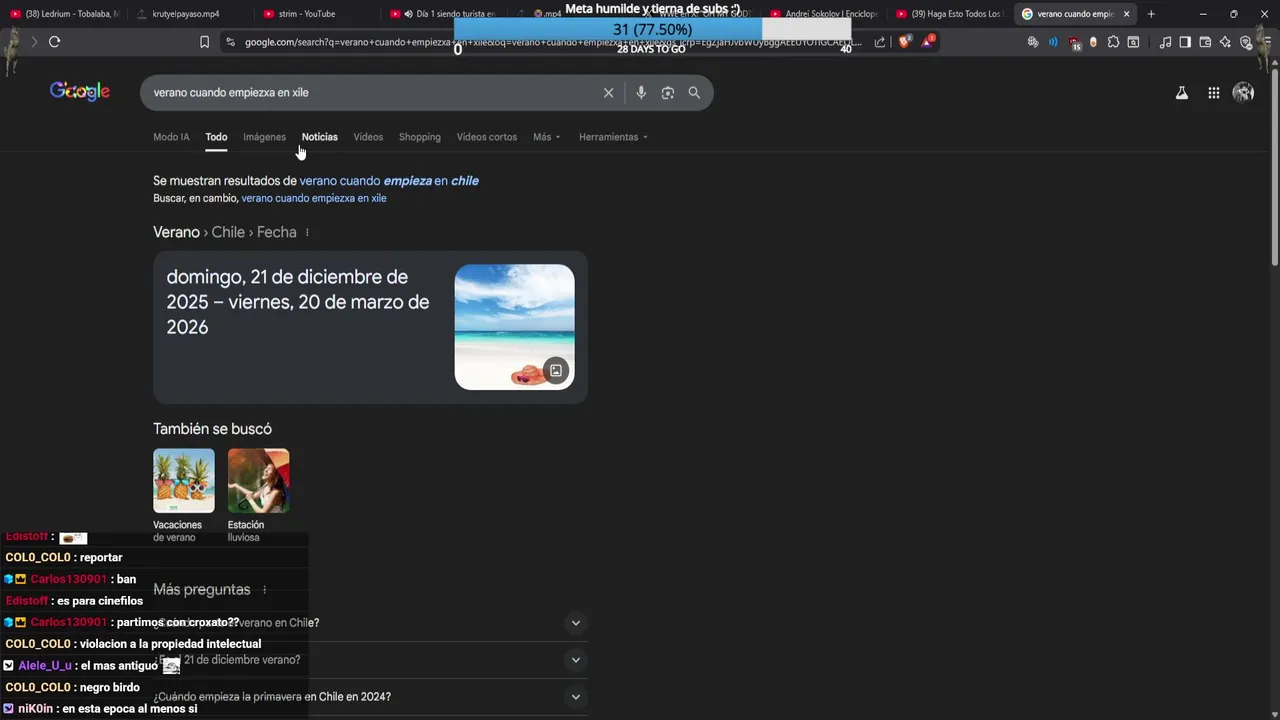Open Search Labs flask icon
The image size is (1280, 720).
1181,93
